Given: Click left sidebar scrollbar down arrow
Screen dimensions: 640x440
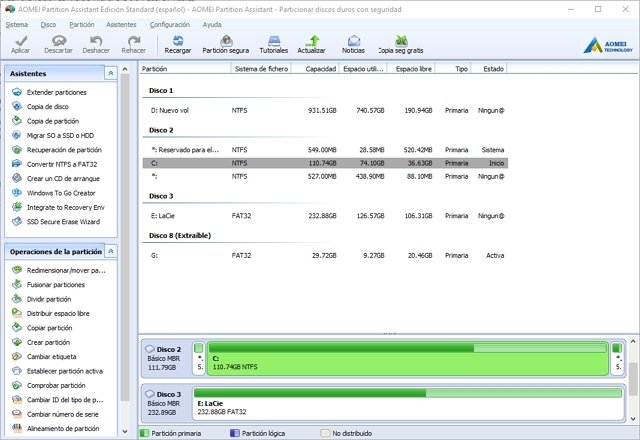Looking at the screenshot, I should [x=125, y=431].
